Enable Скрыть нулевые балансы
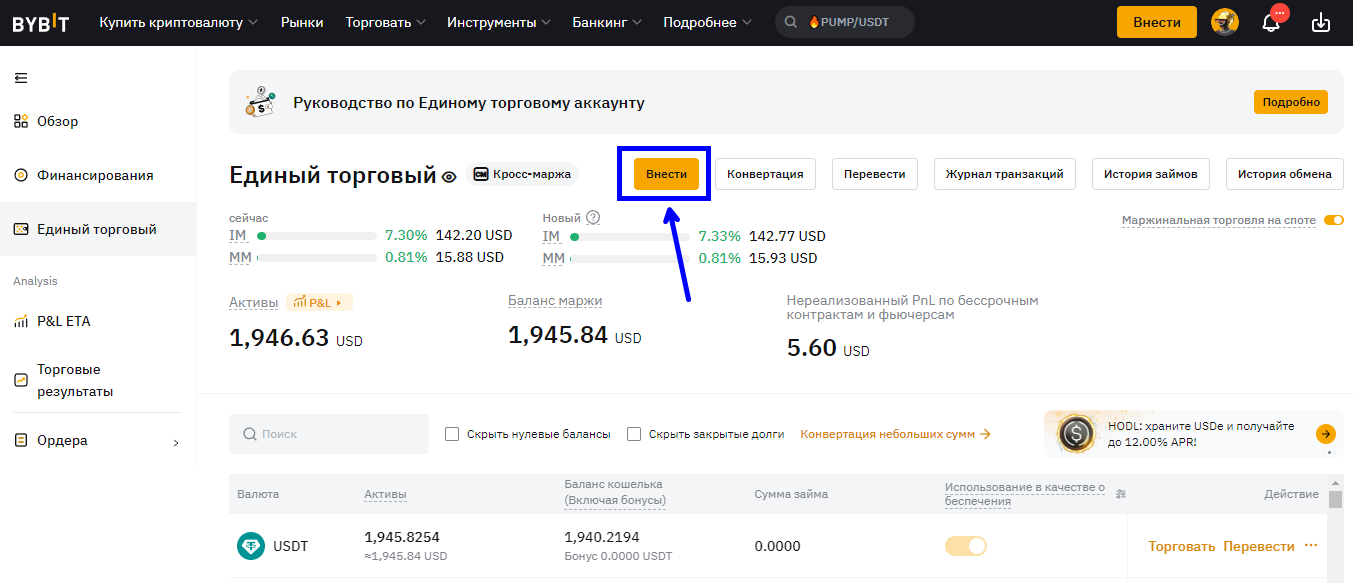 452,434
